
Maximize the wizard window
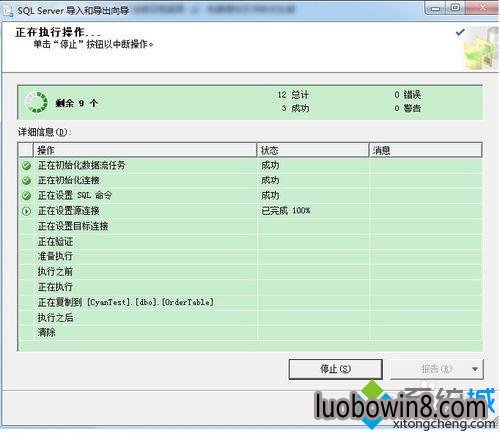coord(455,7)
